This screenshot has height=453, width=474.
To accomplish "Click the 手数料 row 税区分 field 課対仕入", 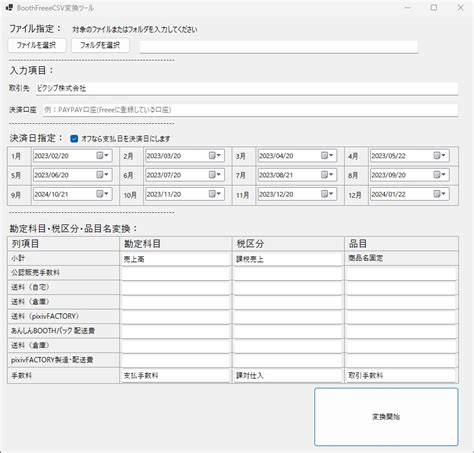I will click(x=288, y=376).
